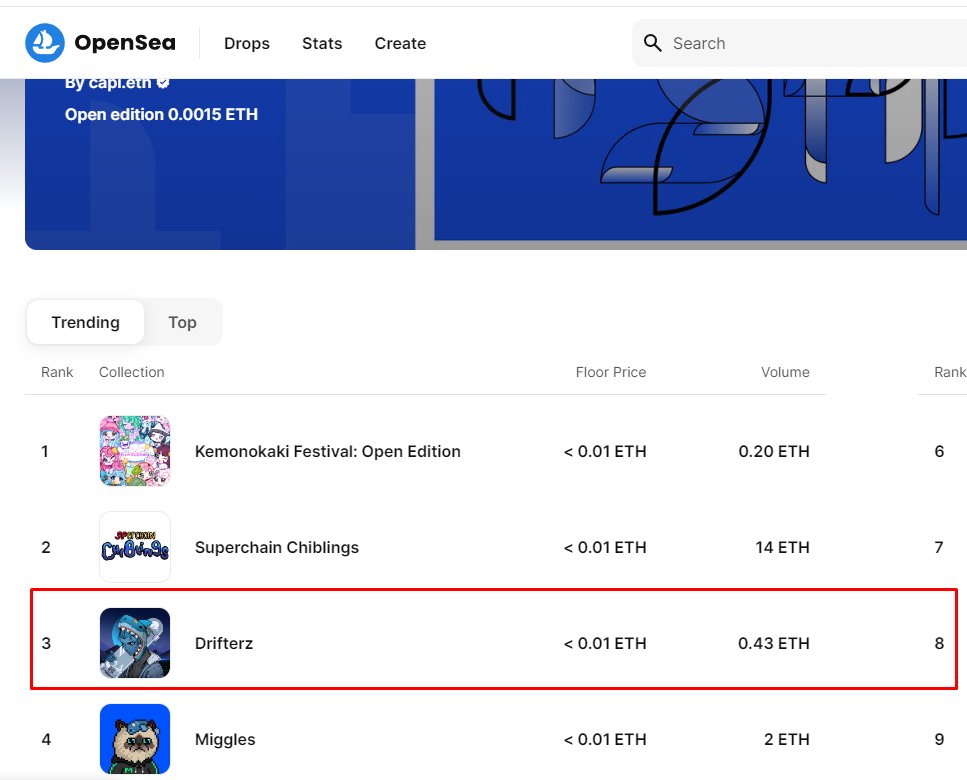967x780 pixels.
Task: Click rank number 9 in second table
Action: click(x=939, y=739)
